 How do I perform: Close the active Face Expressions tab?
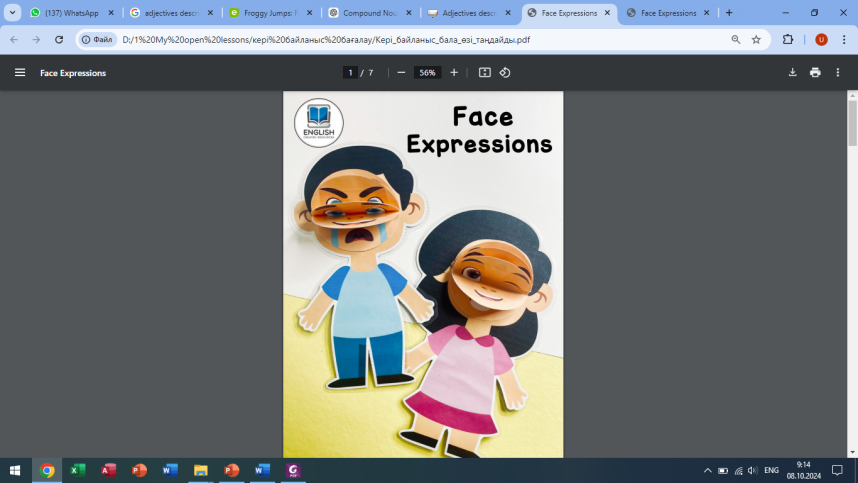(x=607, y=13)
